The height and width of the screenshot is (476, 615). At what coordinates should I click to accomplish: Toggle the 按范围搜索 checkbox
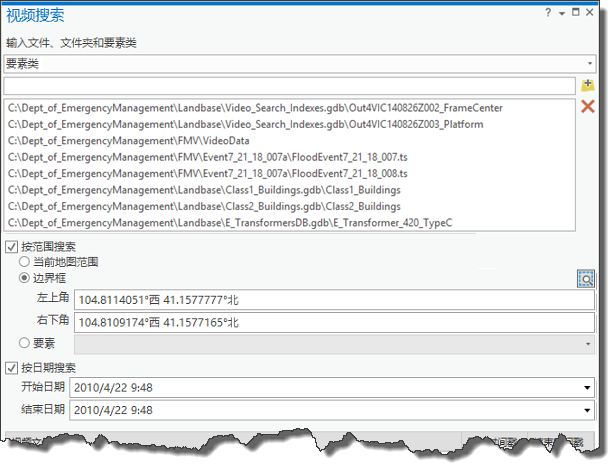click(x=12, y=247)
